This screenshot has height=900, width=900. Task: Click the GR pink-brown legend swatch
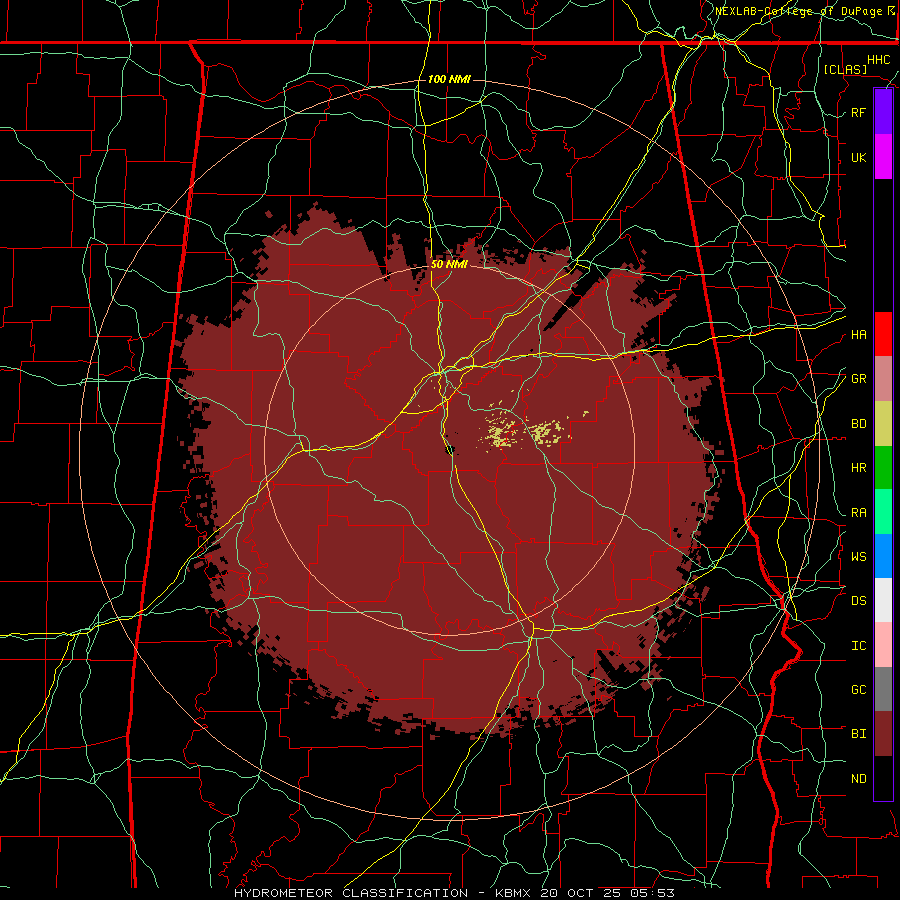click(883, 379)
